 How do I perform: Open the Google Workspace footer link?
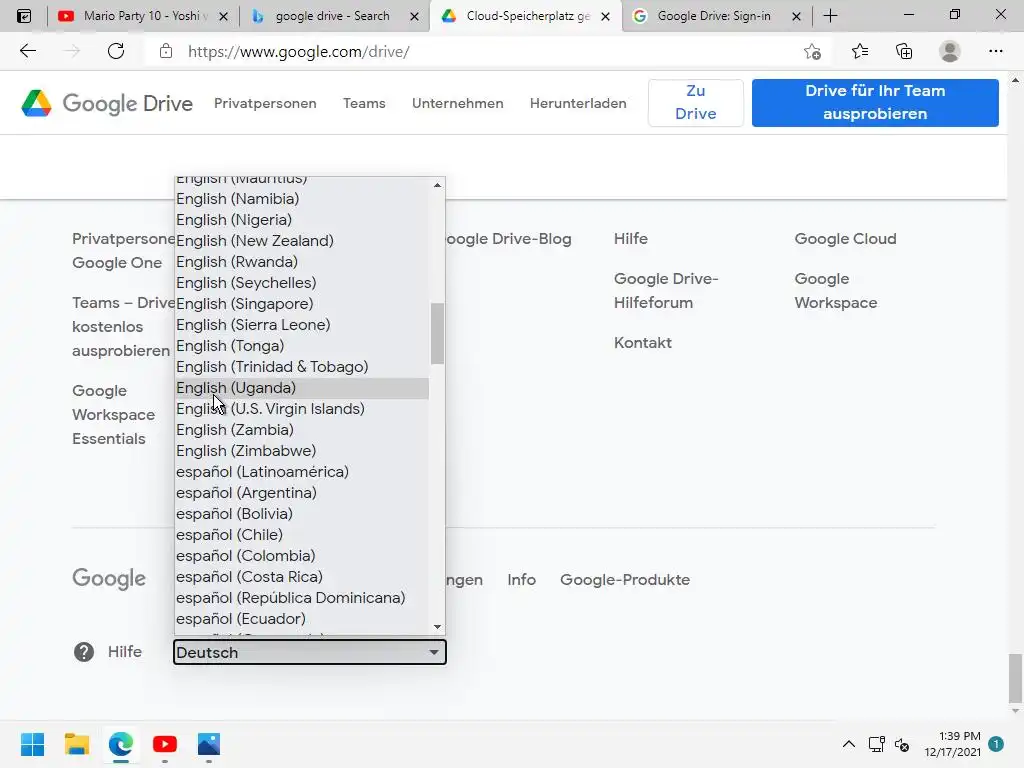click(x=835, y=291)
